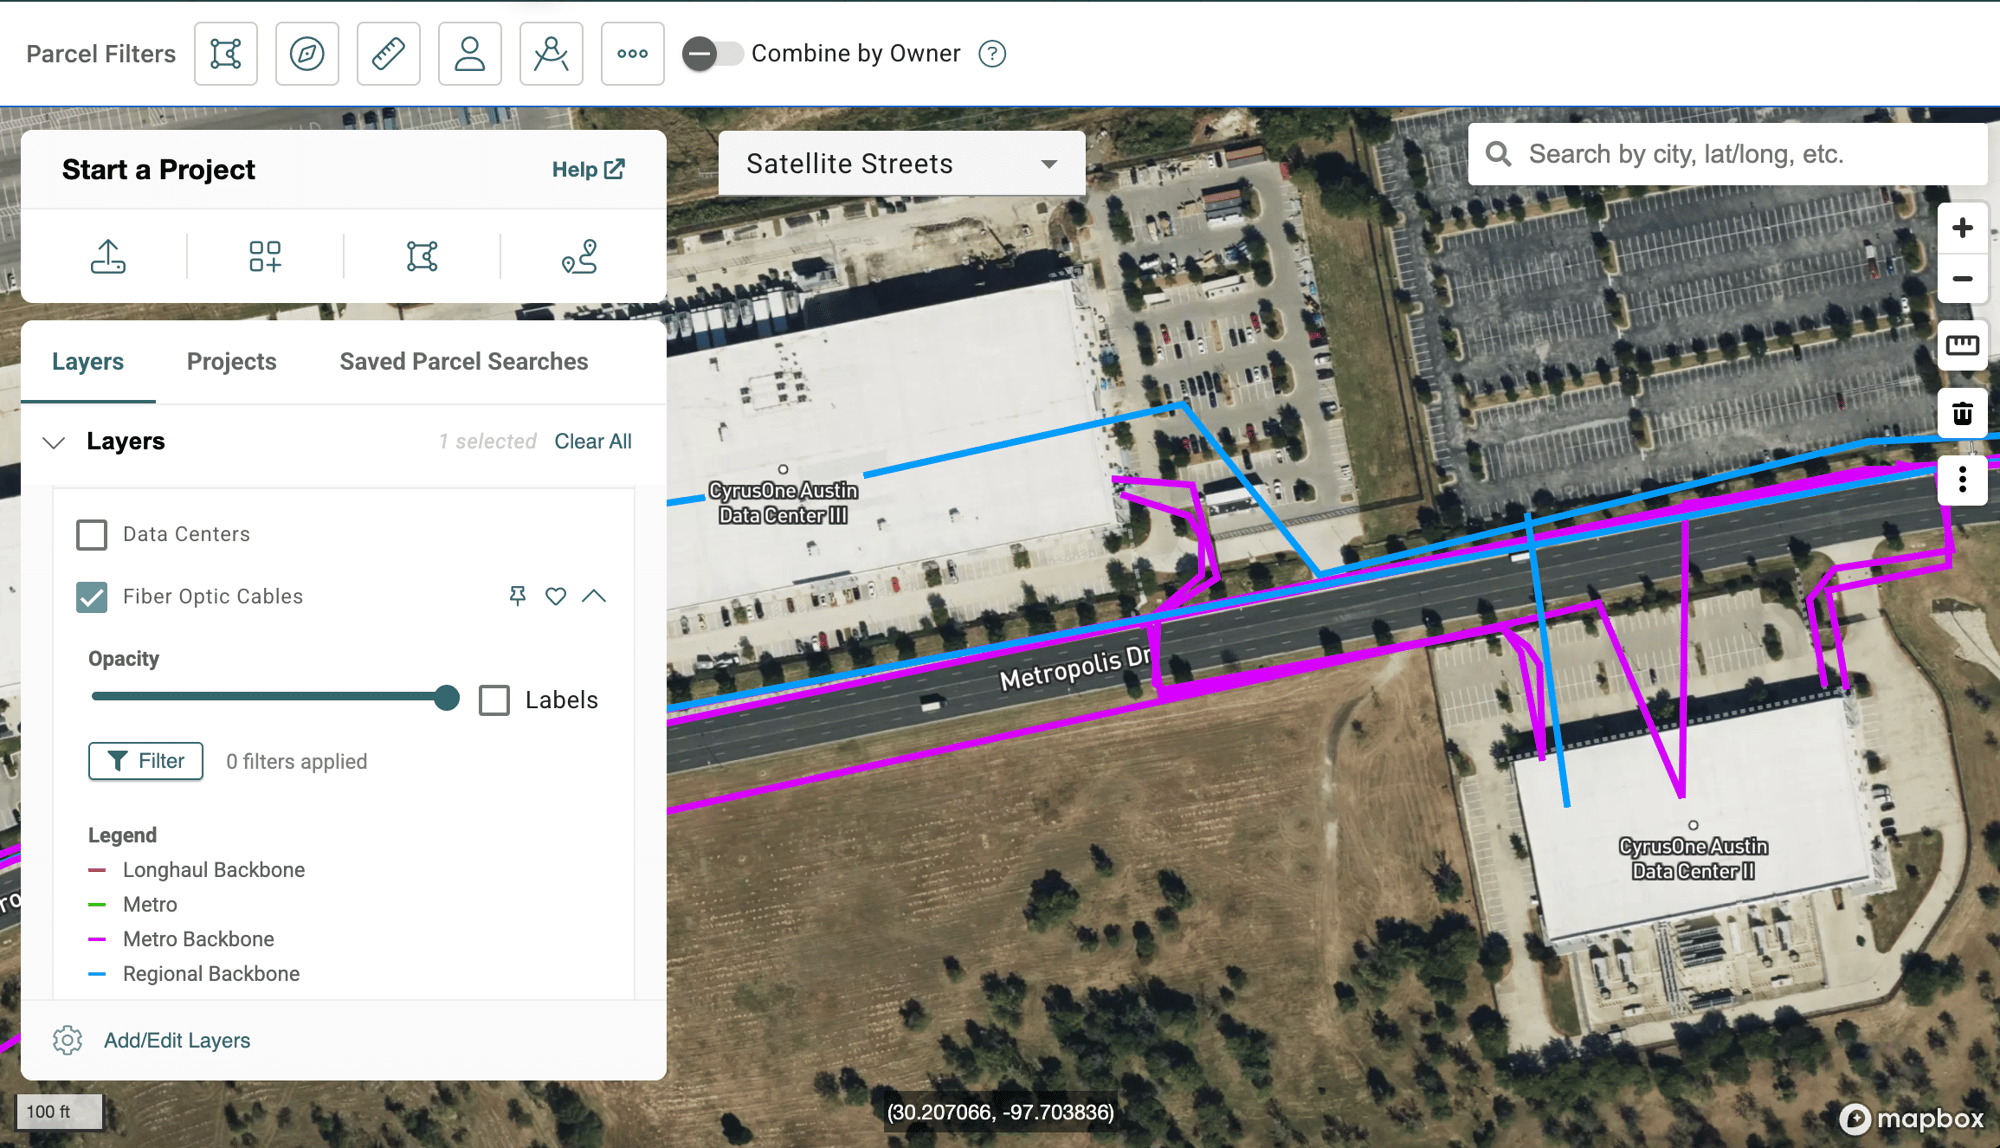Favorite the Fiber Optic Cables layer
This screenshot has height=1148, width=2000.
click(556, 596)
